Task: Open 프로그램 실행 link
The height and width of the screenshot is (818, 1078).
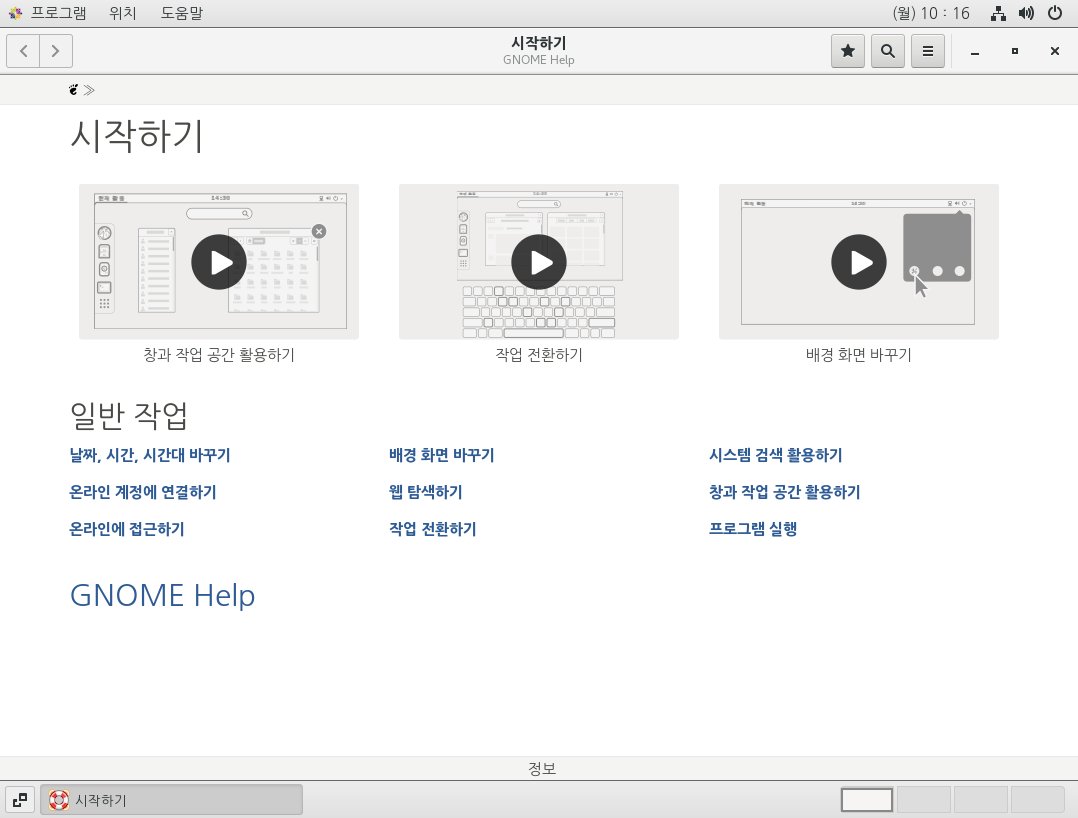Action: [x=753, y=529]
